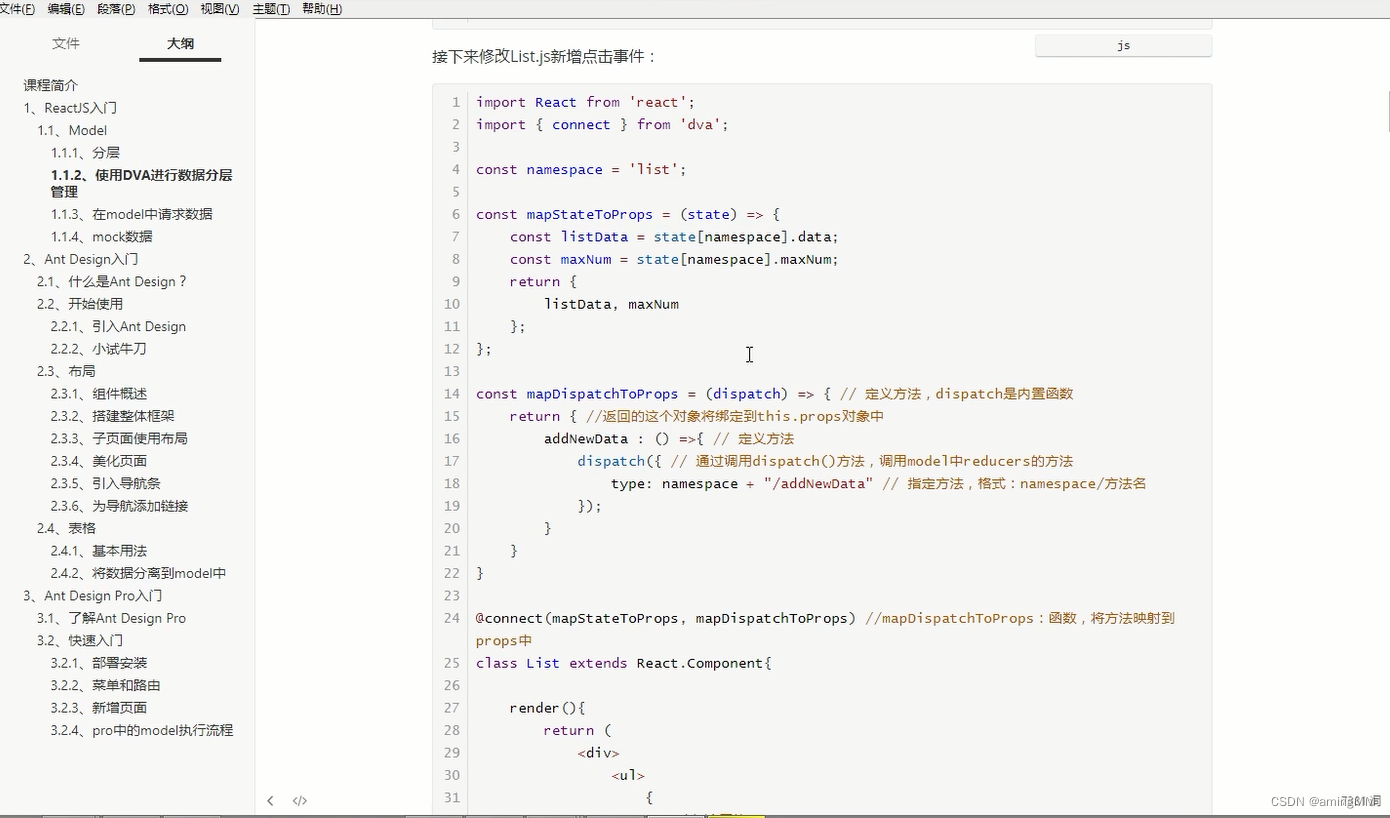
Task: Click the render(){ code line
Action: 547,708
